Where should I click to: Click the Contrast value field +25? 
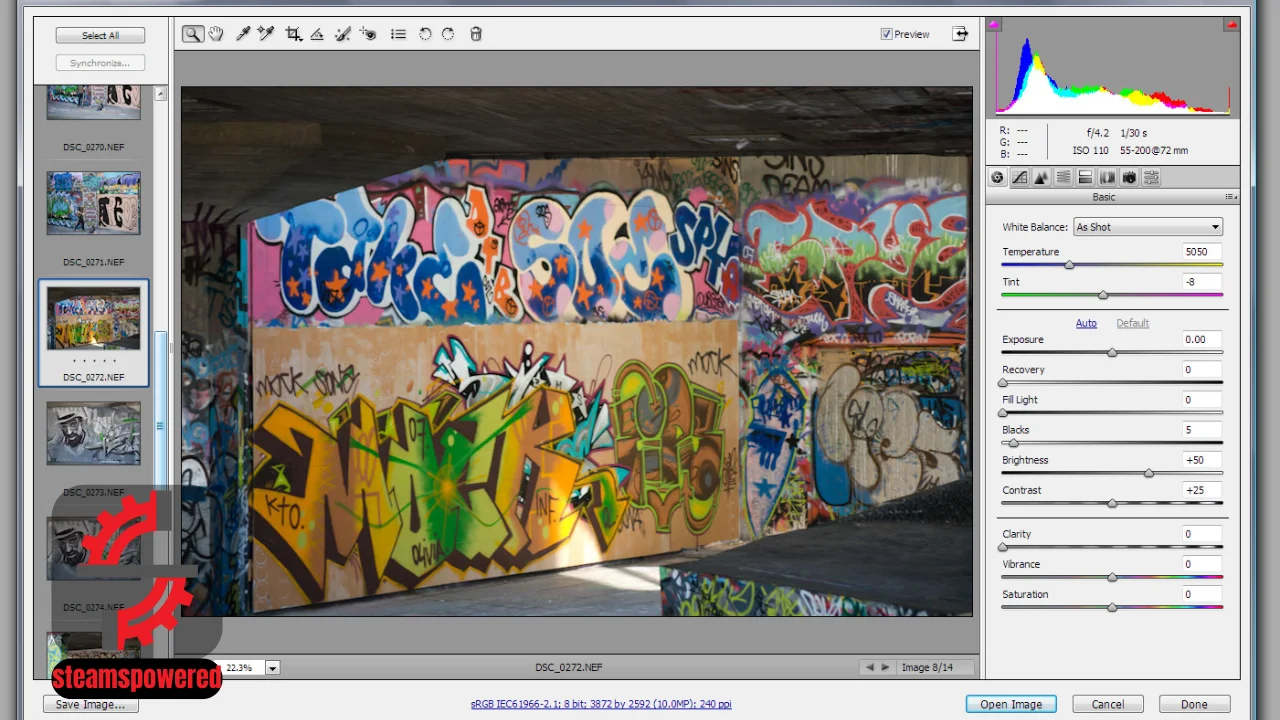click(x=1201, y=490)
